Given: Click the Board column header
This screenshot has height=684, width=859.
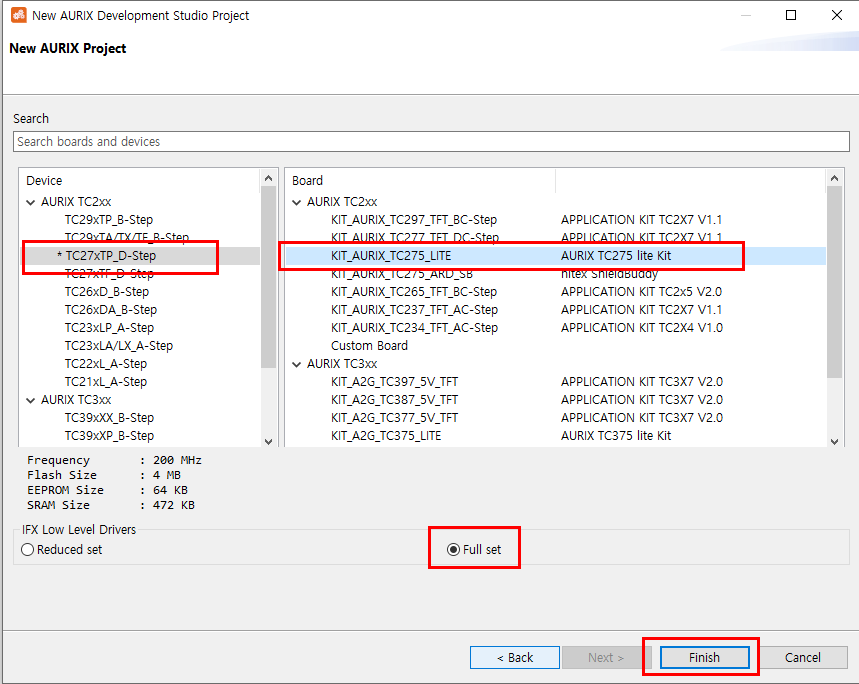Looking at the screenshot, I should (x=307, y=181).
